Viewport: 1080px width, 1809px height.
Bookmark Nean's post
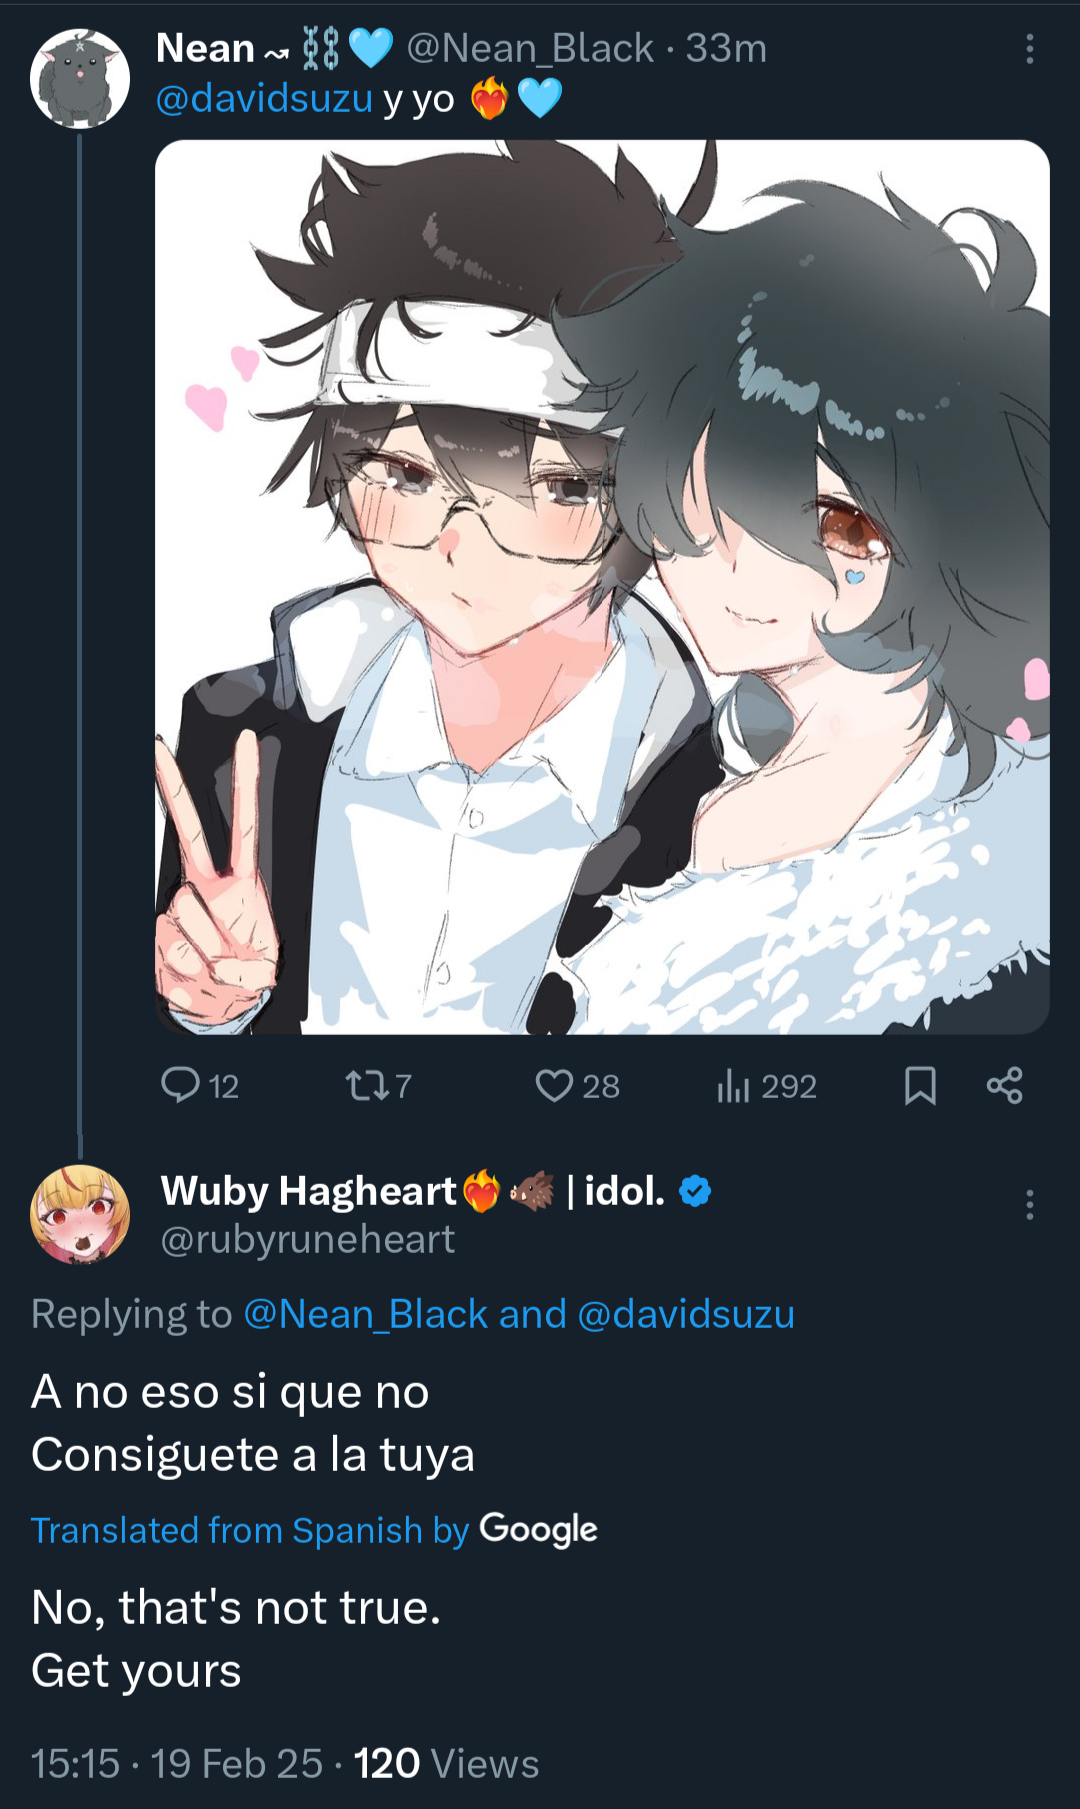(x=920, y=1085)
